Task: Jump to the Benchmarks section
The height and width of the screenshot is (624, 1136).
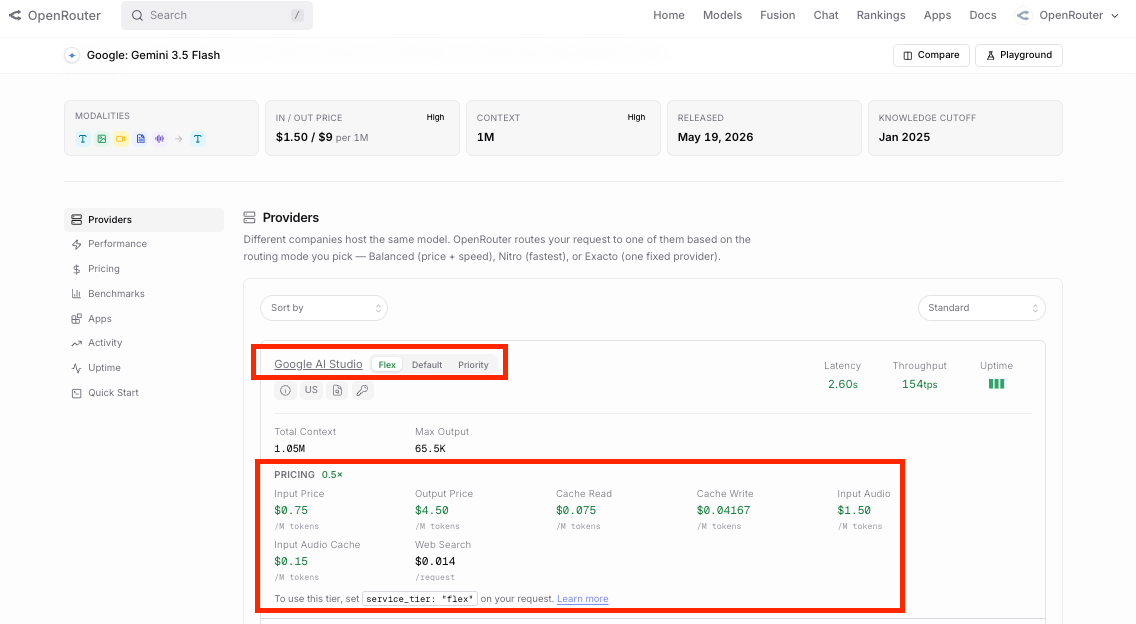Action: pyautogui.click(x=117, y=294)
